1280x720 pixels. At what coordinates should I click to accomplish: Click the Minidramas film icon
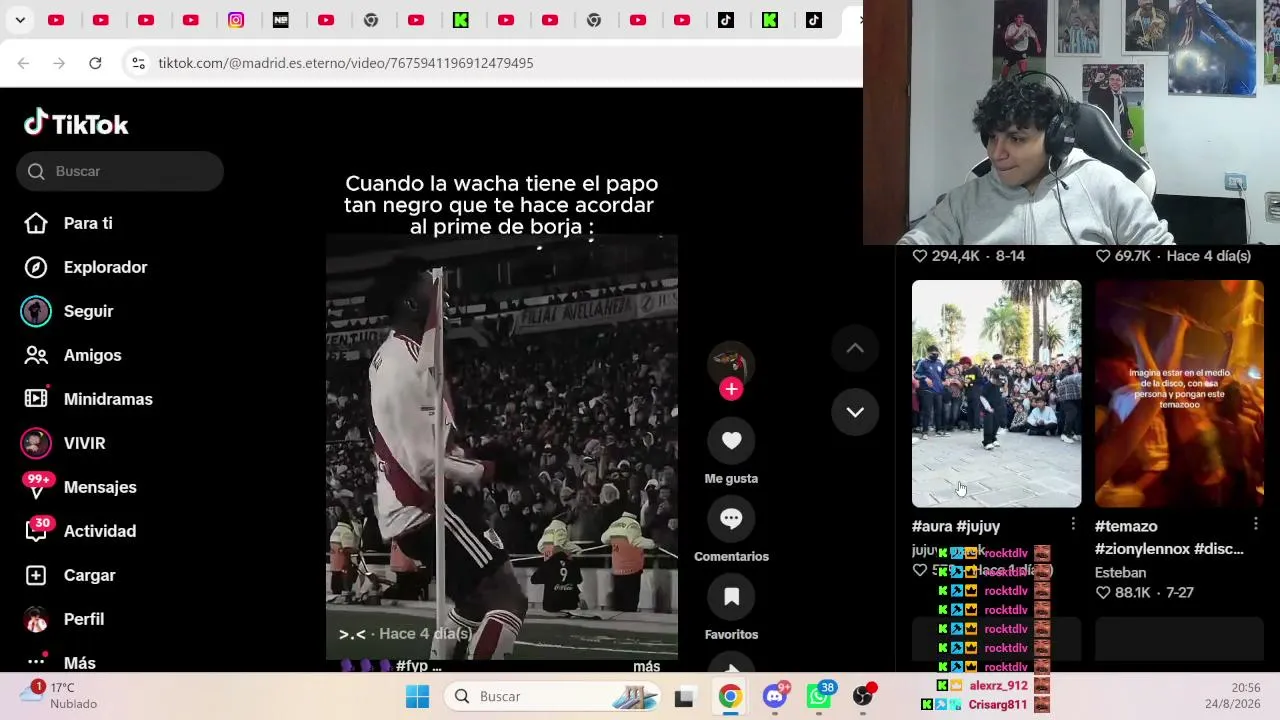(36, 399)
